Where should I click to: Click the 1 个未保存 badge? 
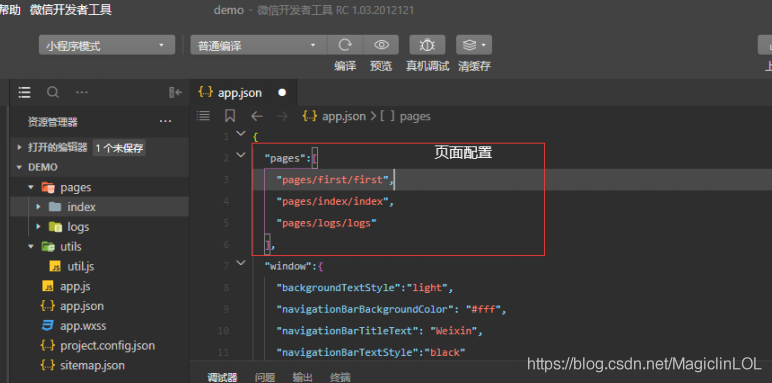[x=119, y=148]
